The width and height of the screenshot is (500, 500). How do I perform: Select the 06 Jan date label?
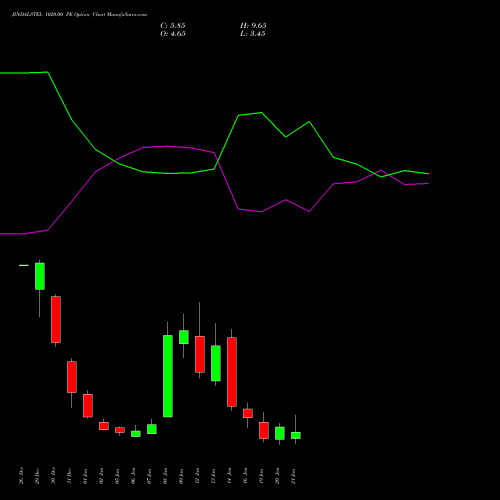pyautogui.click(x=134, y=476)
